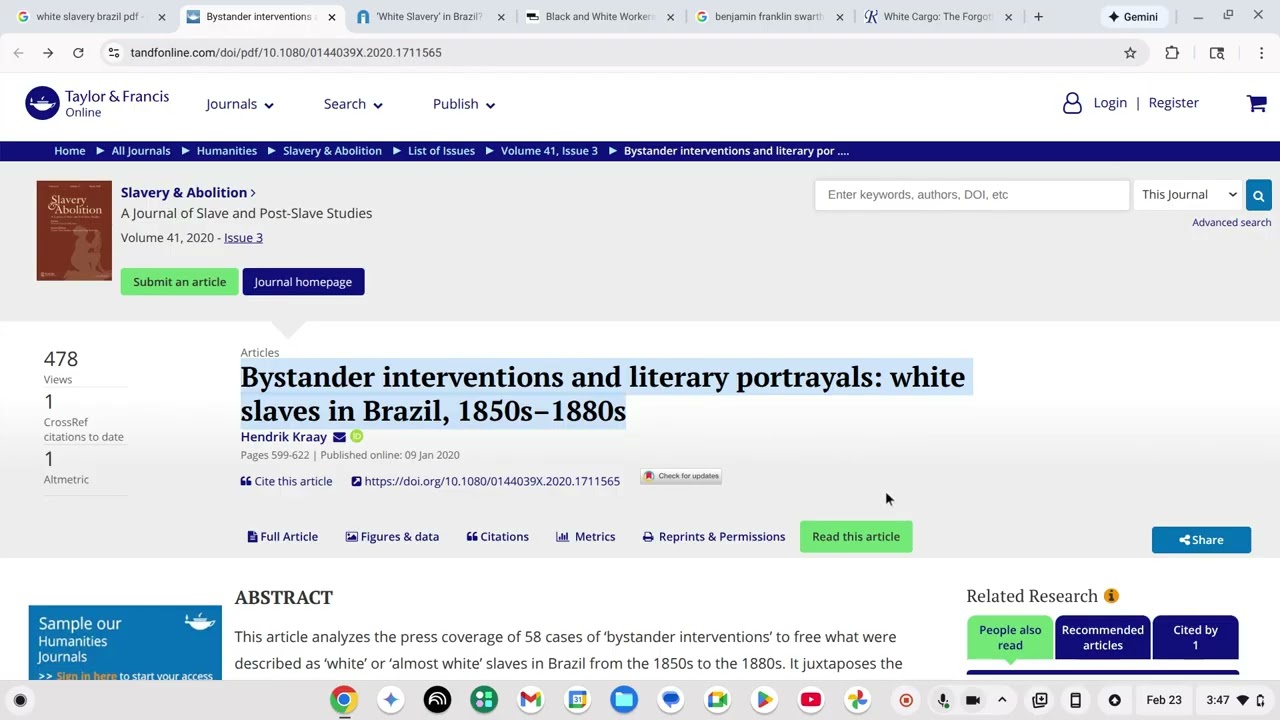Open the This Journal scope dropdown
1280x720 pixels.
tap(1189, 195)
